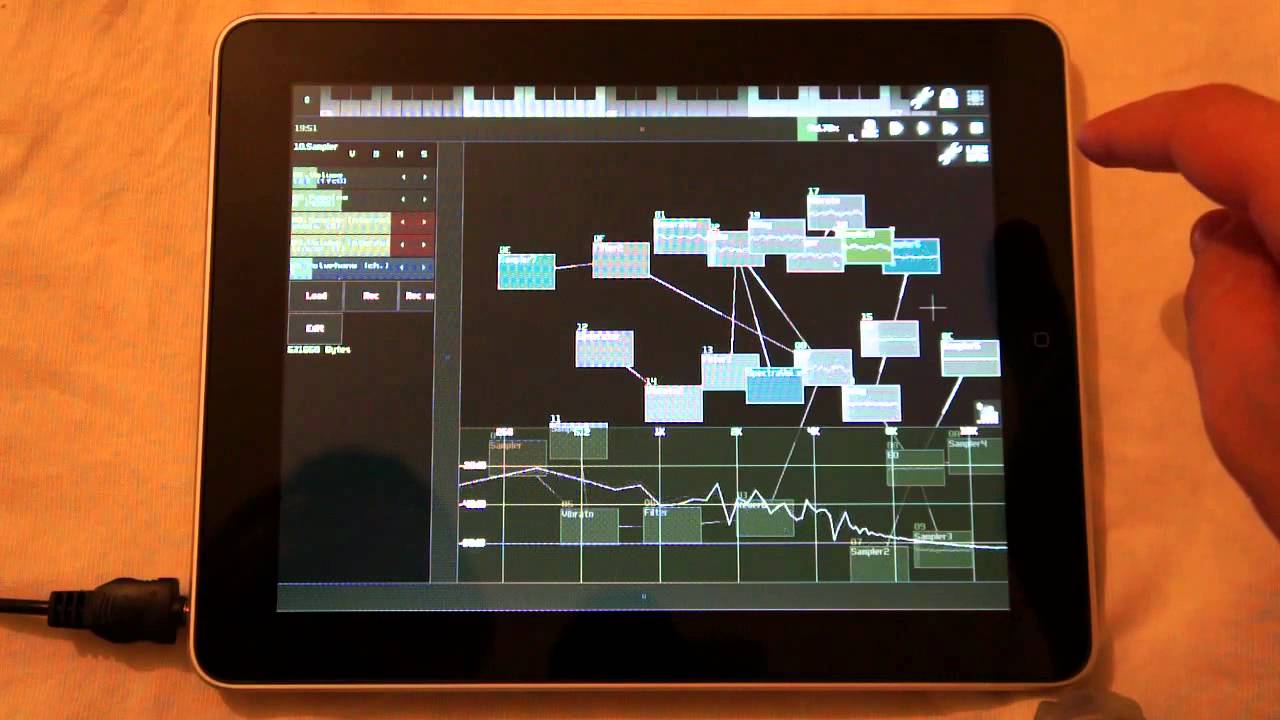Open the wrench menu above the module view

949,154
